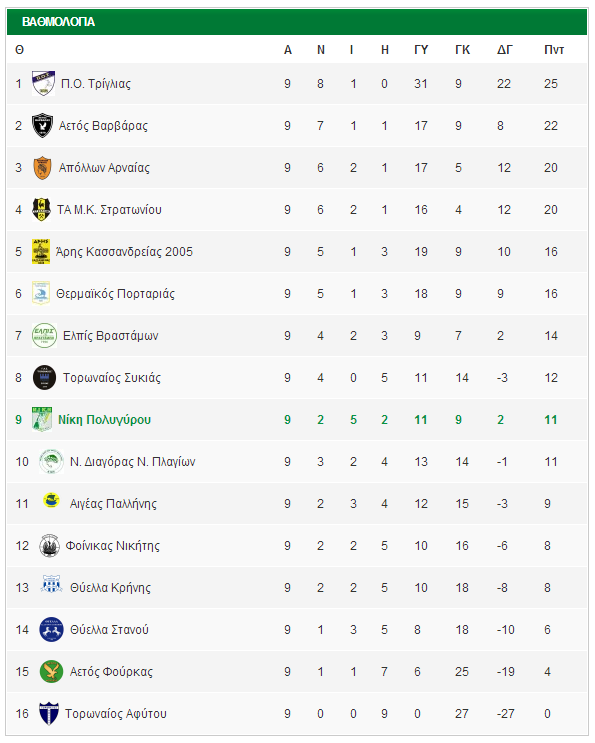Viewport: 595px width, 743px height.
Task: Click the Πντ points column header
Action: pos(554,50)
